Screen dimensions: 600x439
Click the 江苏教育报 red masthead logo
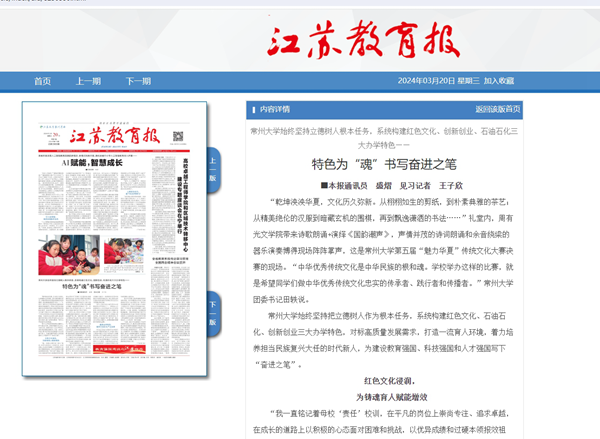364,40
